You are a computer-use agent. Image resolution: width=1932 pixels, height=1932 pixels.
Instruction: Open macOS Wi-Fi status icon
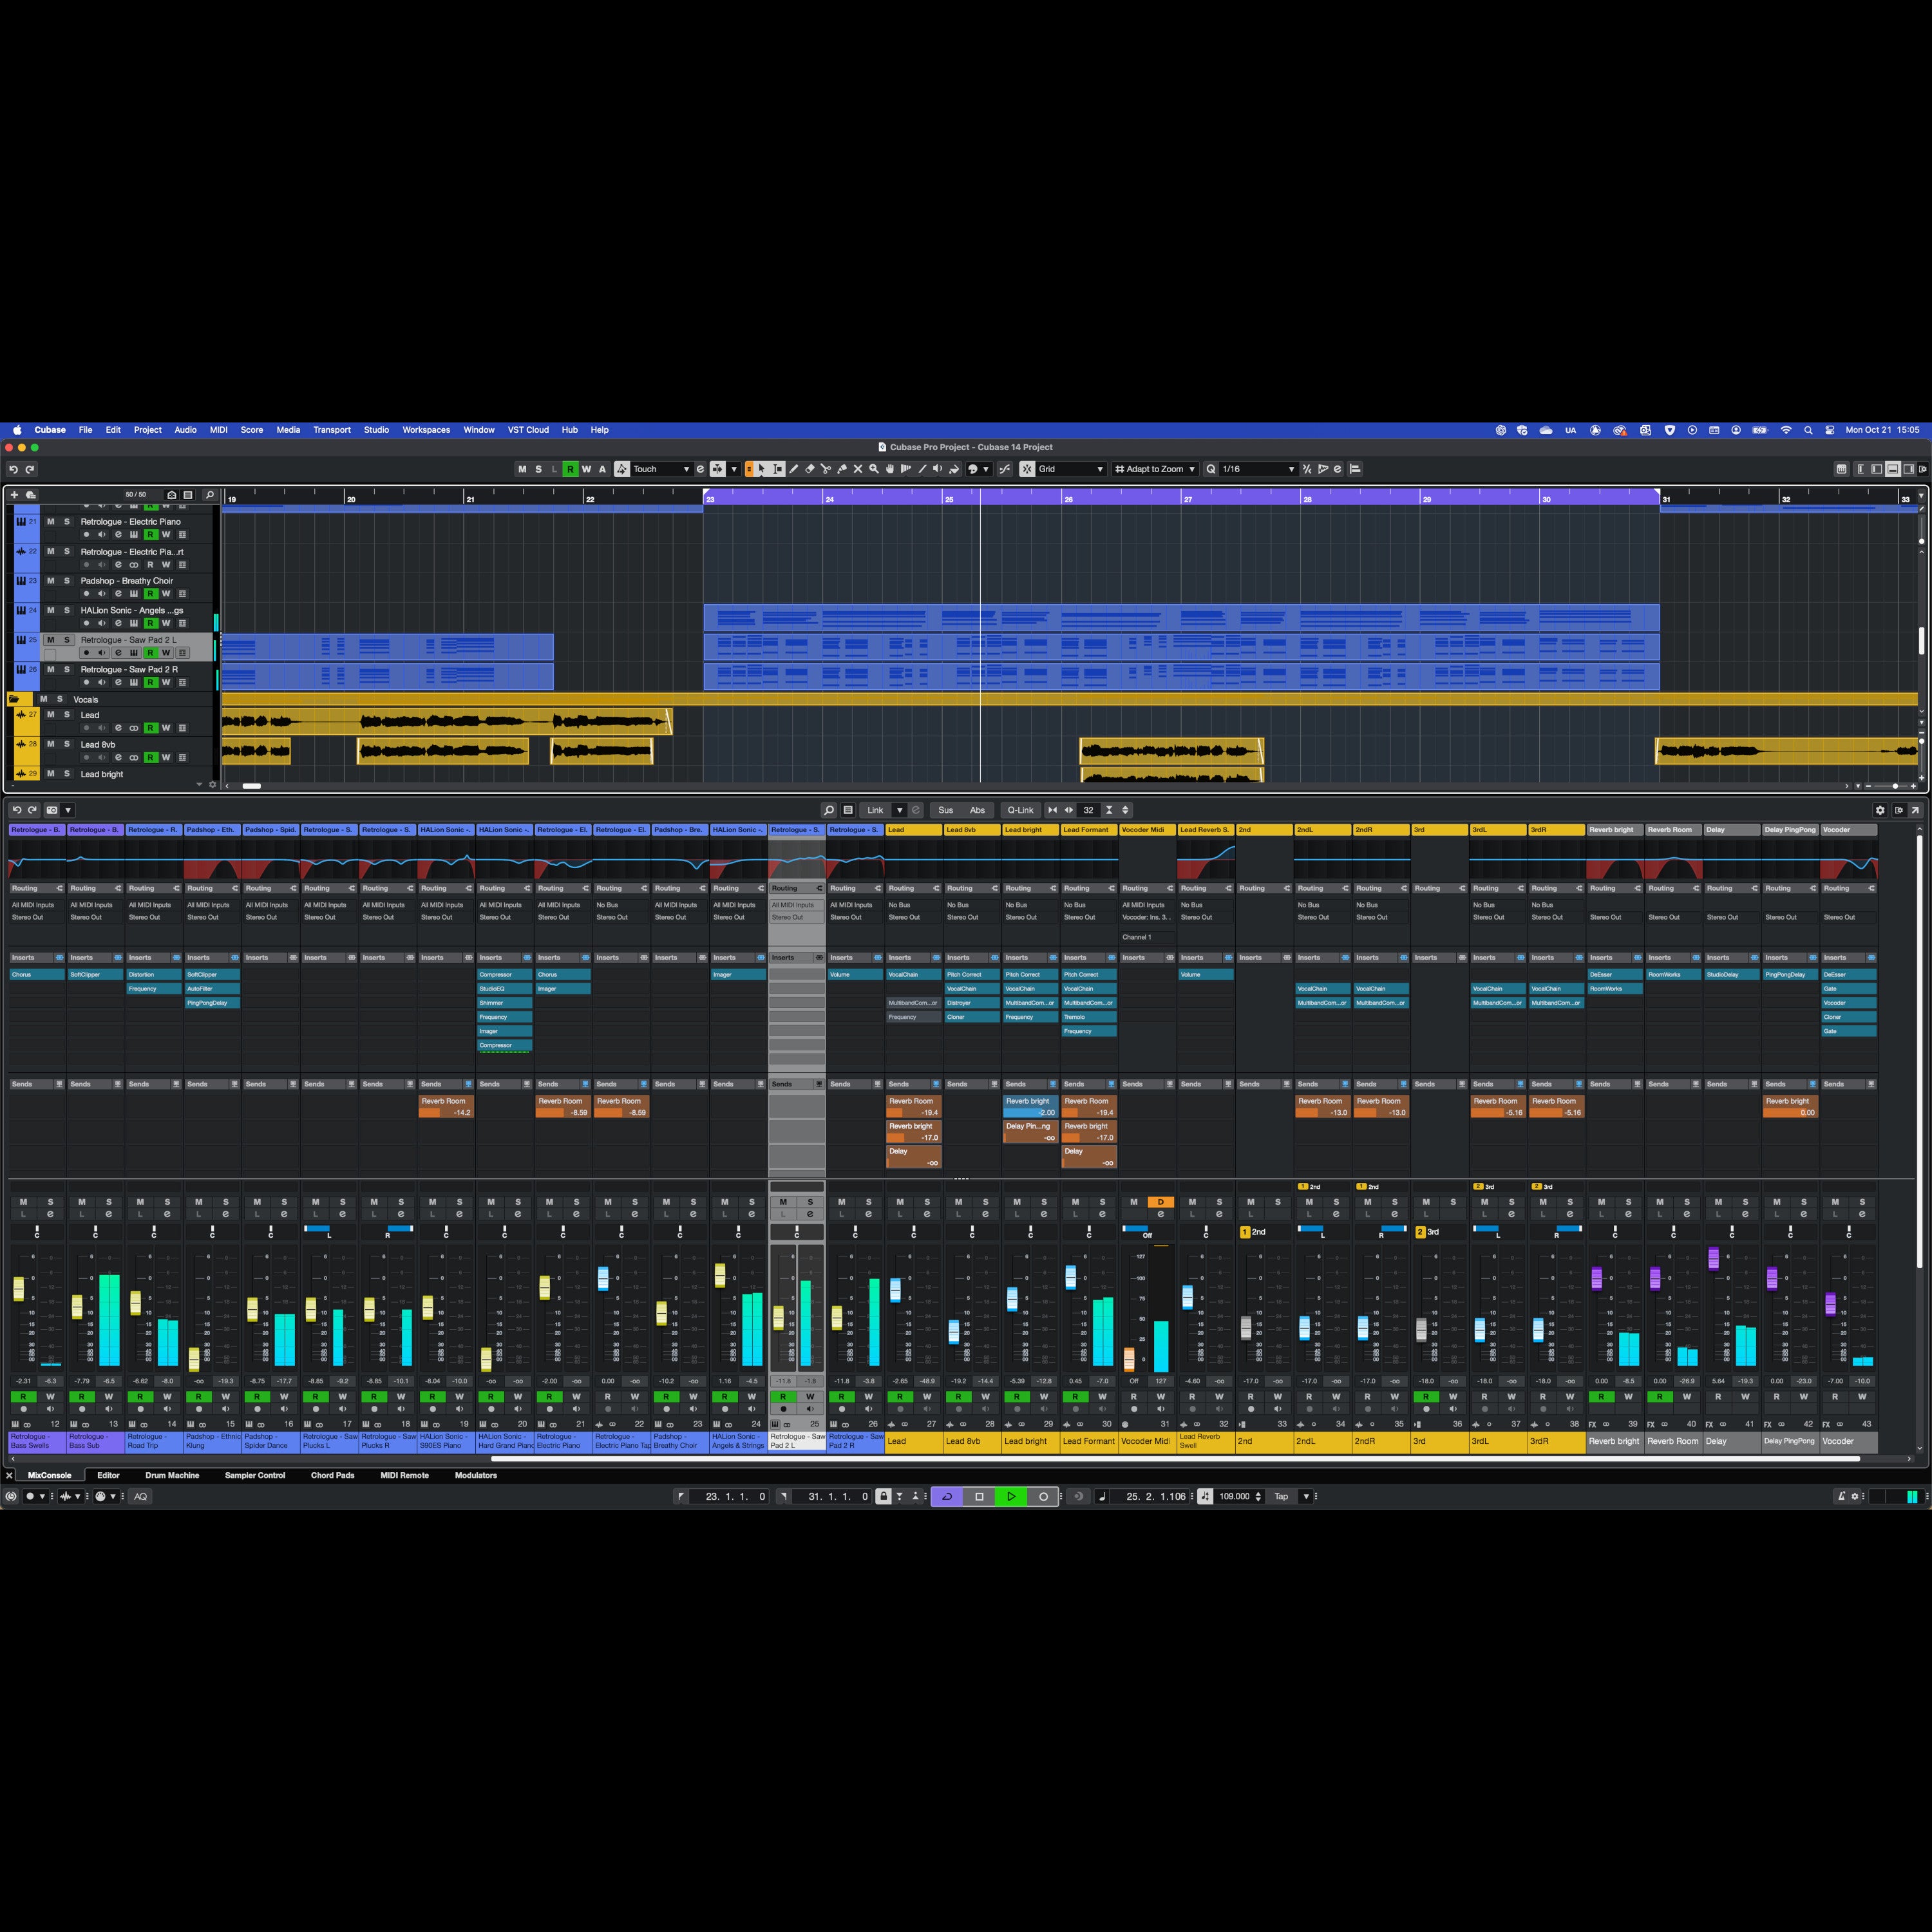point(1786,430)
